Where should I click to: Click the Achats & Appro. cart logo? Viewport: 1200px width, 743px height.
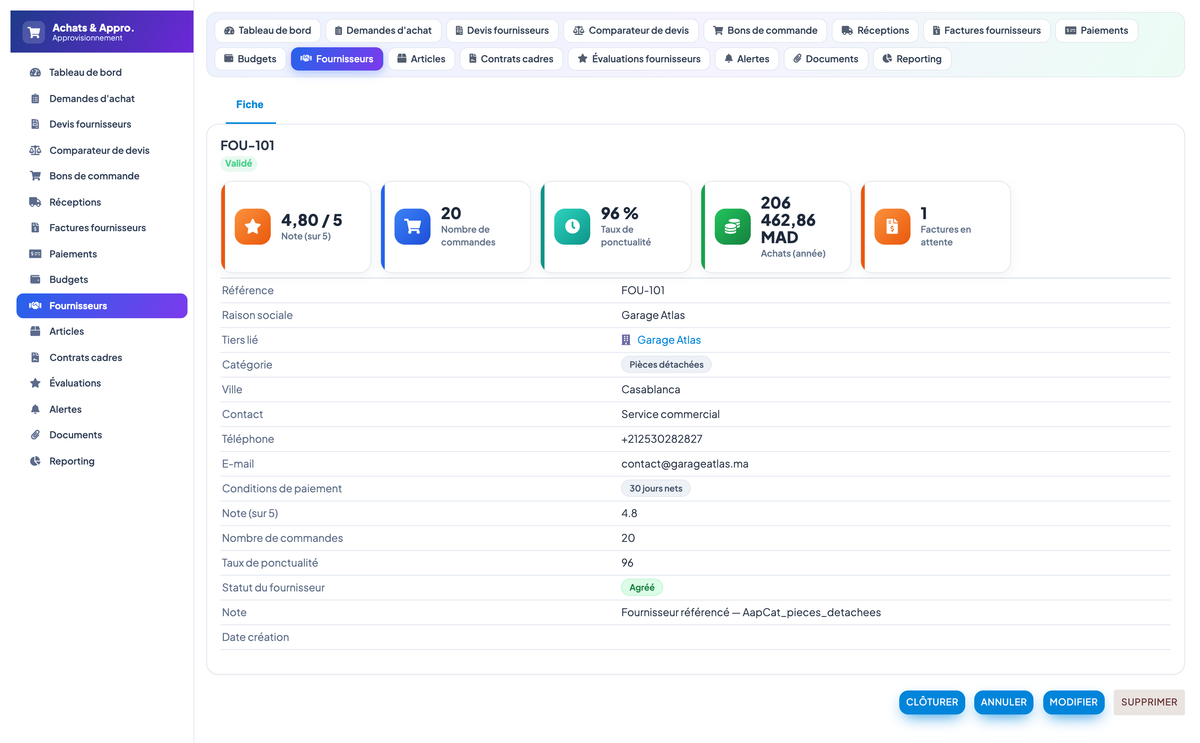click(x=35, y=32)
